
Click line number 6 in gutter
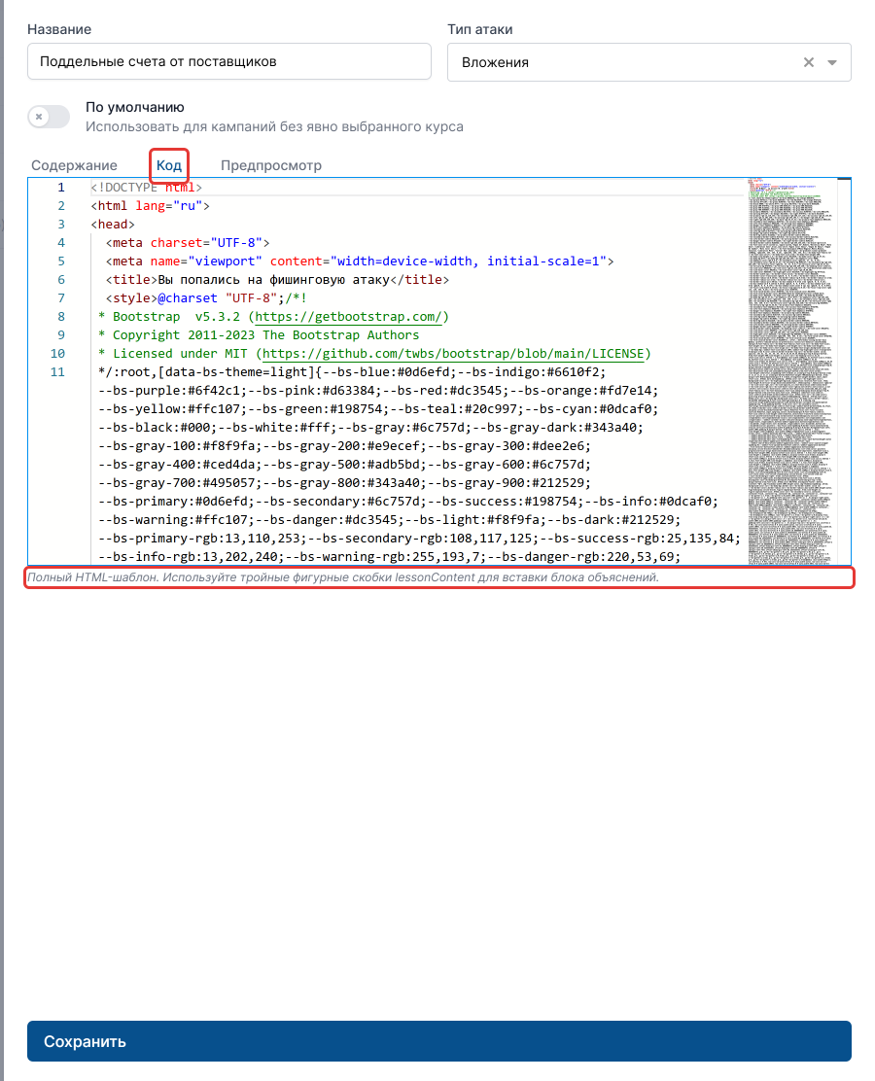click(x=61, y=280)
